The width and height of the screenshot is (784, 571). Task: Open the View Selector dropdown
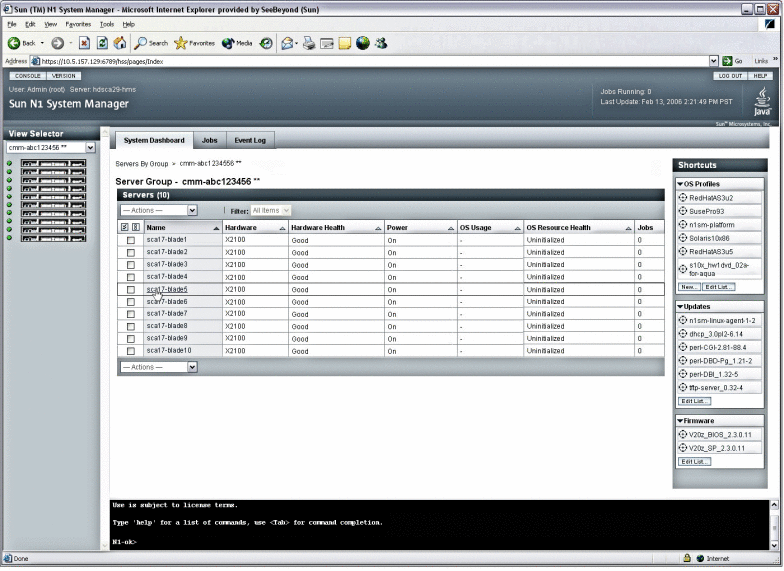click(x=50, y=148)
